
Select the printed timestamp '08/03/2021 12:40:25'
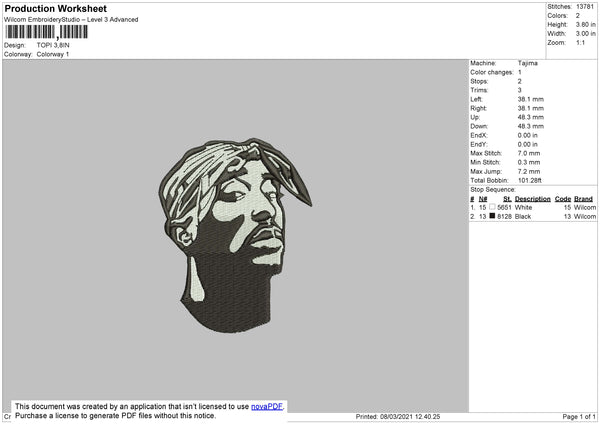click(x=410, y=416)
